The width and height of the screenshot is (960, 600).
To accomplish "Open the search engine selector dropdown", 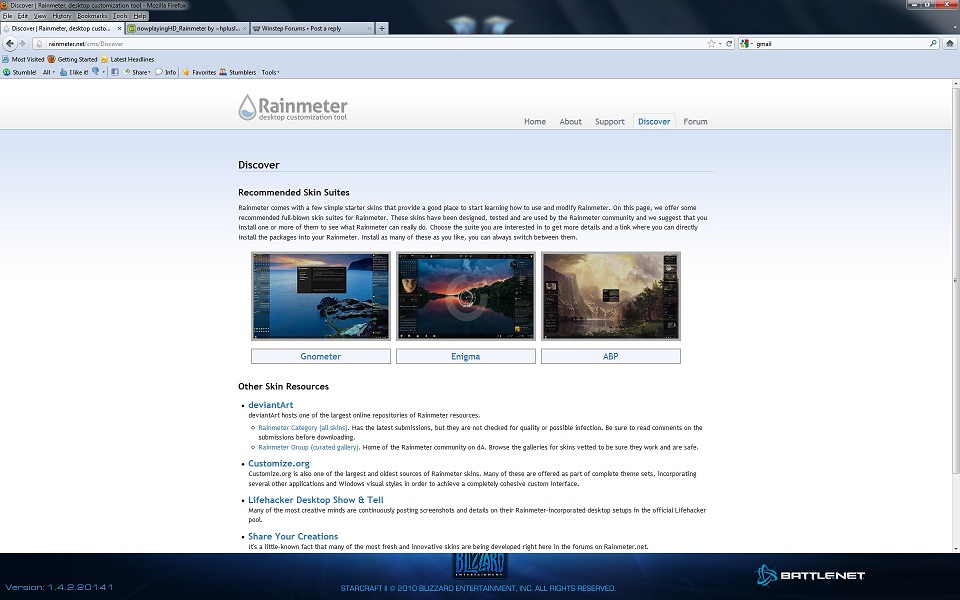I will pos(746,44).
